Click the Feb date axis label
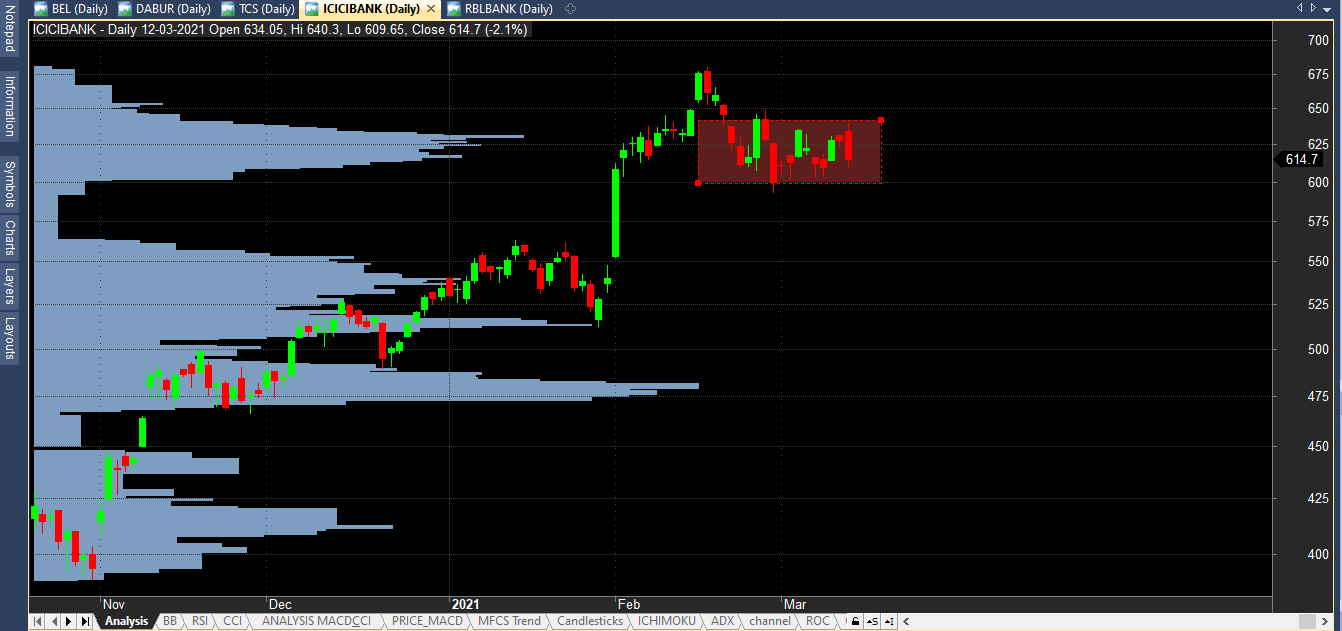This screenshot has height=631, width=1342. pyautogui.click(x=629, y=604)
